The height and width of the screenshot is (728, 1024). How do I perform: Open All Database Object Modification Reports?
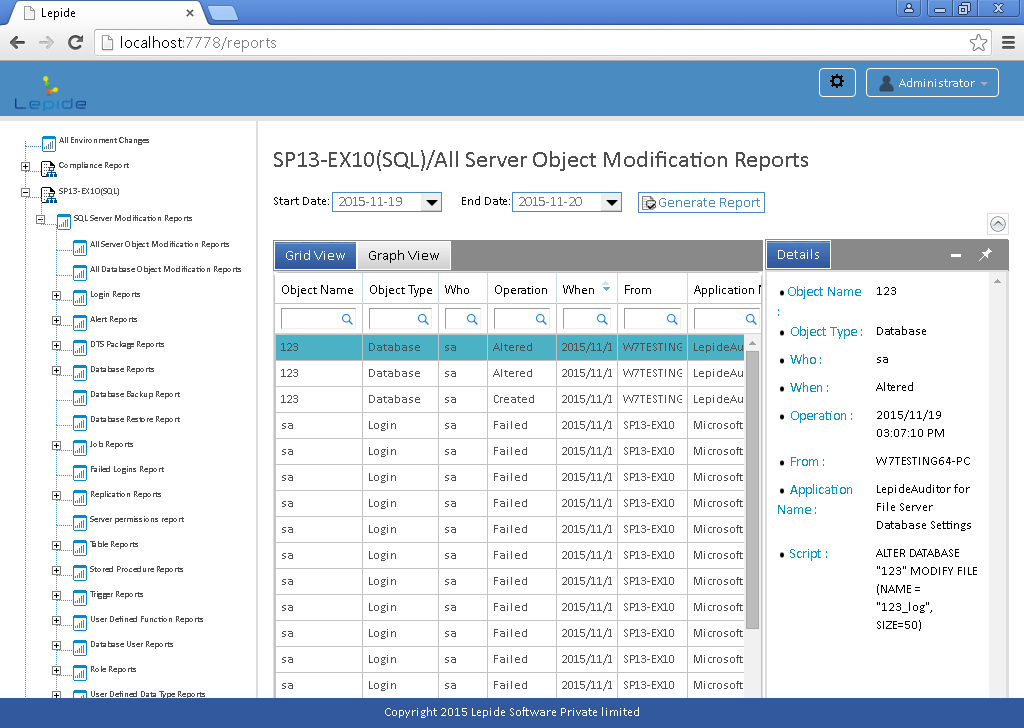click(165, 269)
